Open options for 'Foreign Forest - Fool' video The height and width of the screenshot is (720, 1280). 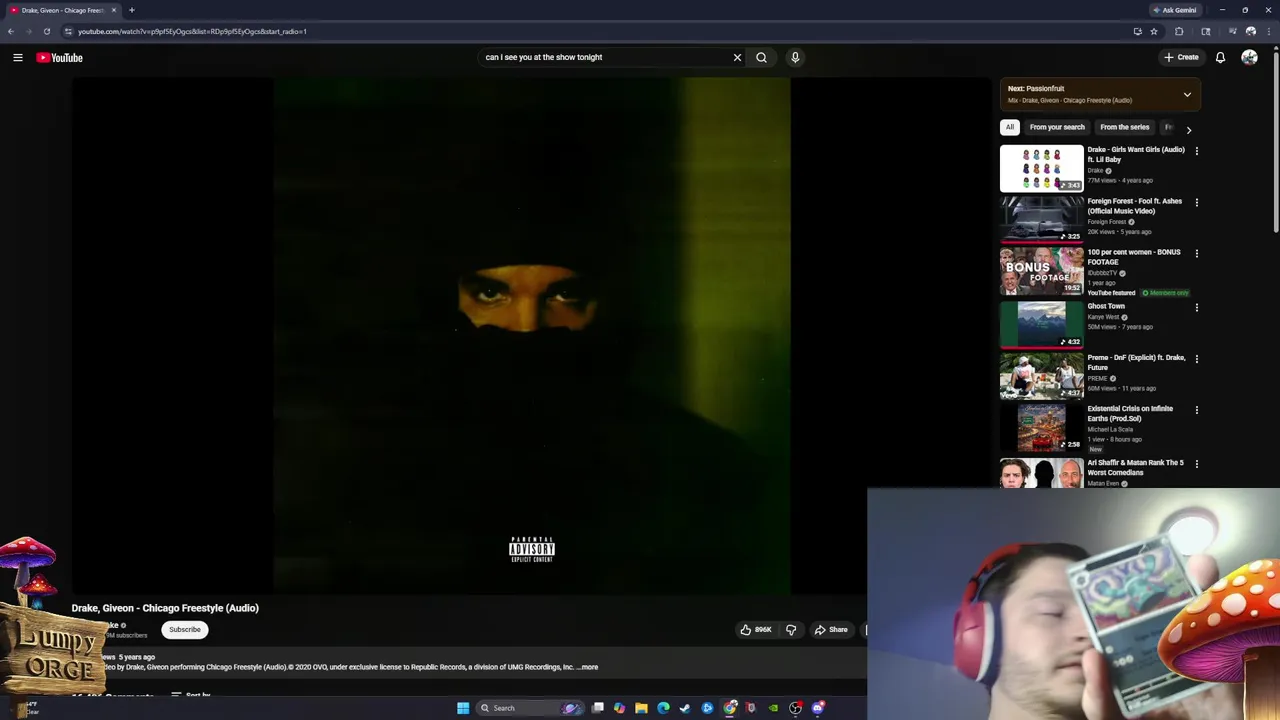pos(1196,202)
